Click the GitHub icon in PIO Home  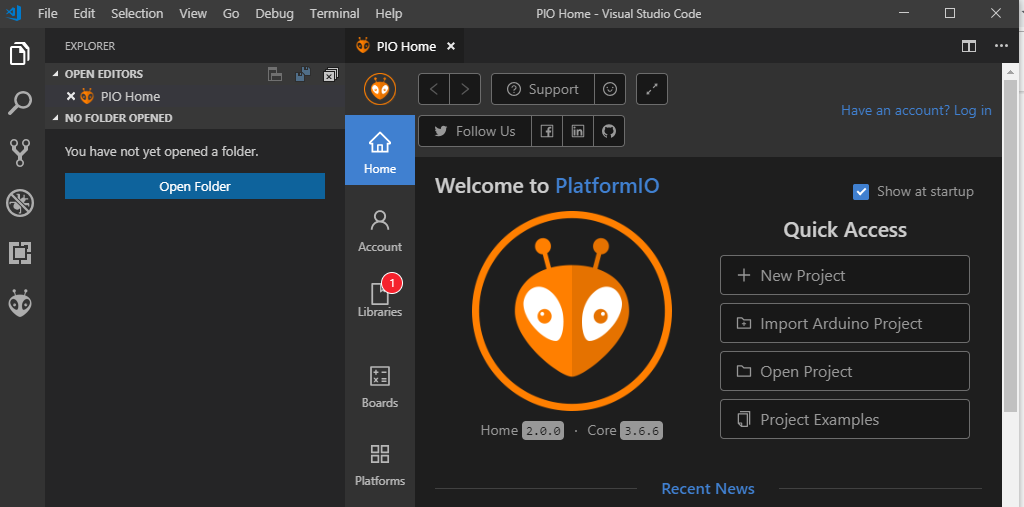609,131
